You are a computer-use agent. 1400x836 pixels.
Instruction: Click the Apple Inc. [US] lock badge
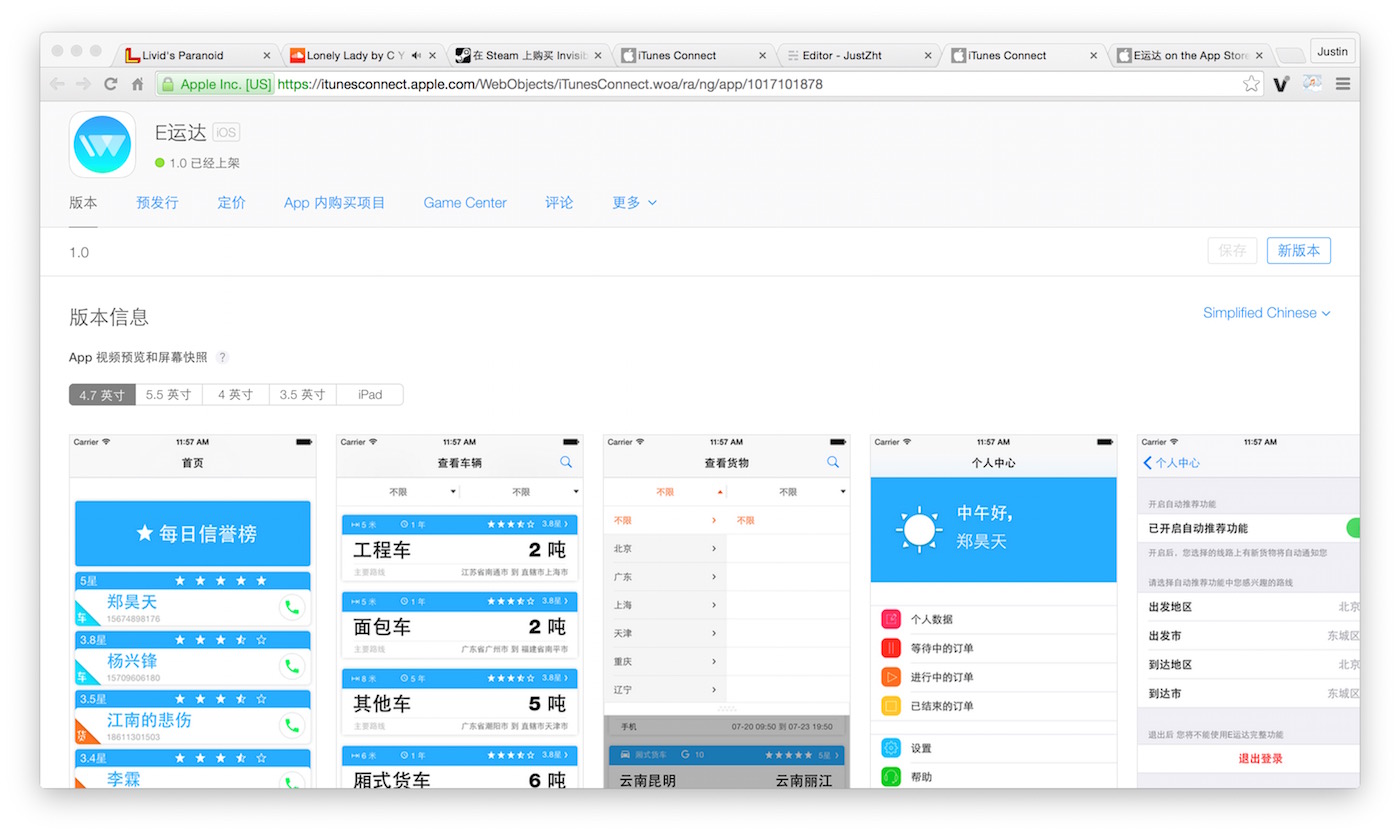click(216, 85)
